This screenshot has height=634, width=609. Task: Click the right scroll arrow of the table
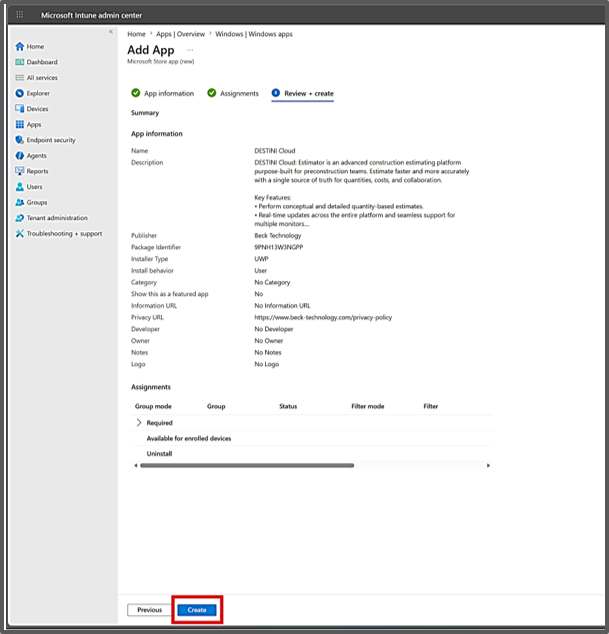(x=488, y=465)
